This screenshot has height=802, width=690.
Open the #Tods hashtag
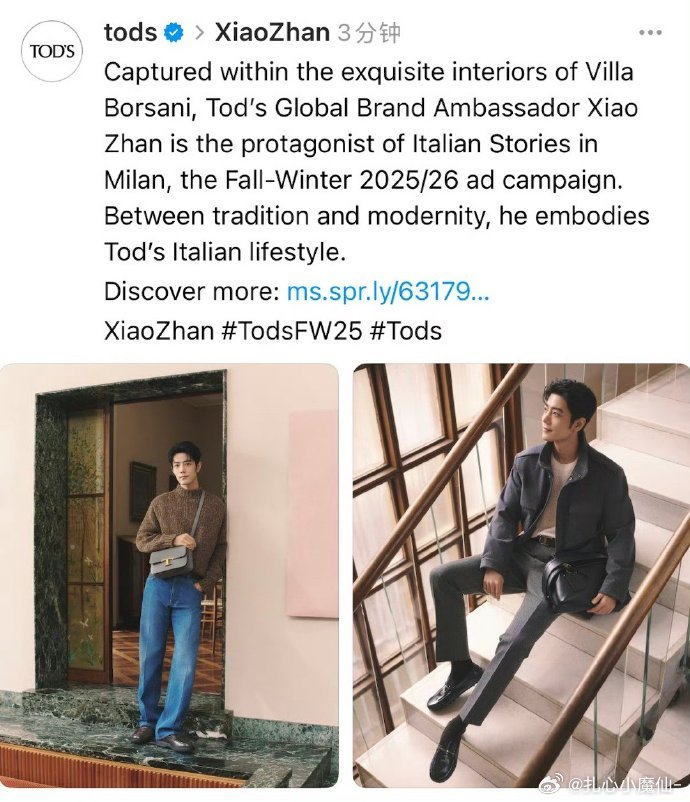(405, 330)
